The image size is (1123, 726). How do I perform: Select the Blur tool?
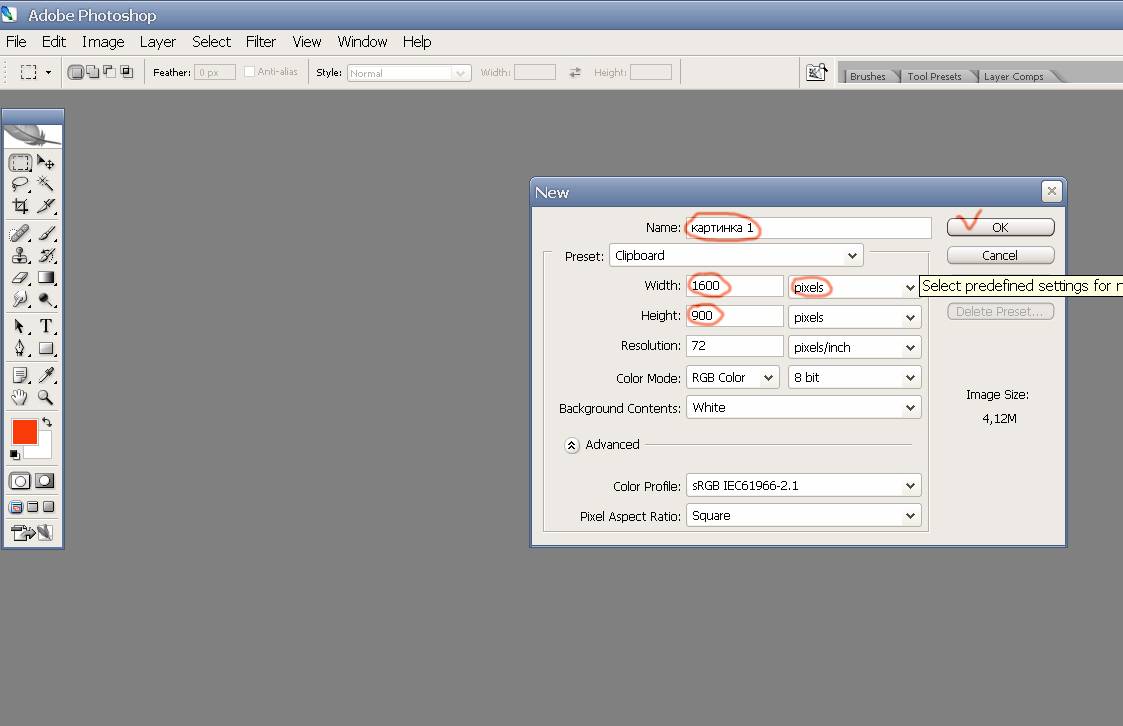point(21,299)
